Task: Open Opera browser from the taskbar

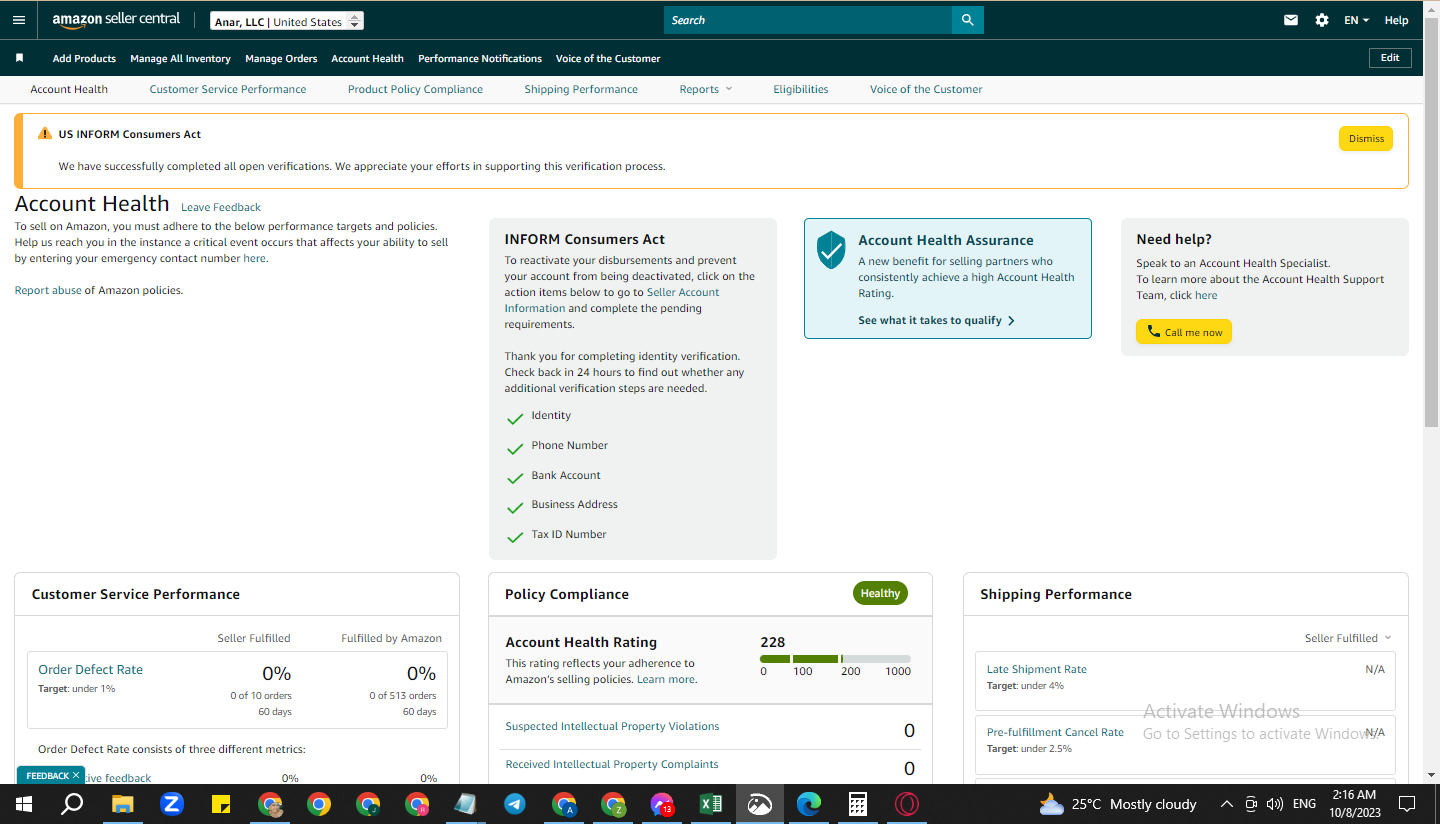Action: pos(907,804)
